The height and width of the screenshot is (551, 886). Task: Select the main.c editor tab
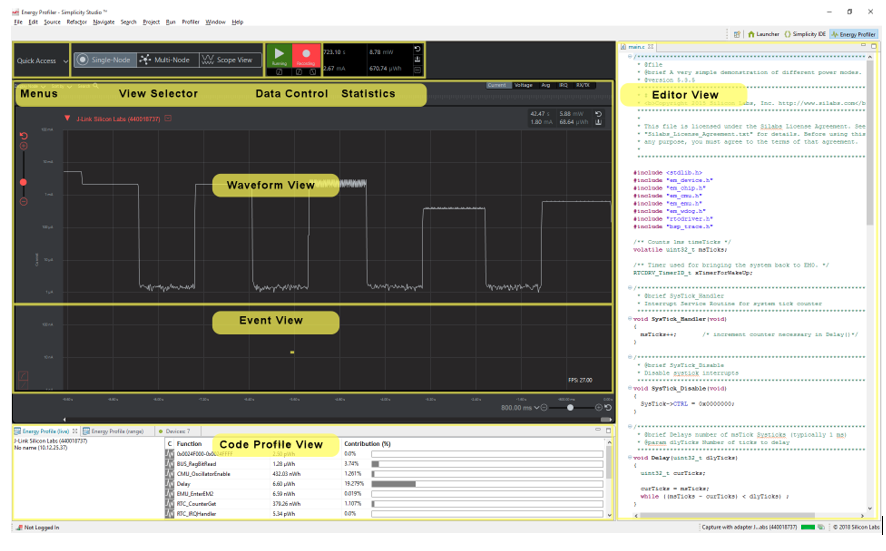click(636, 47)
